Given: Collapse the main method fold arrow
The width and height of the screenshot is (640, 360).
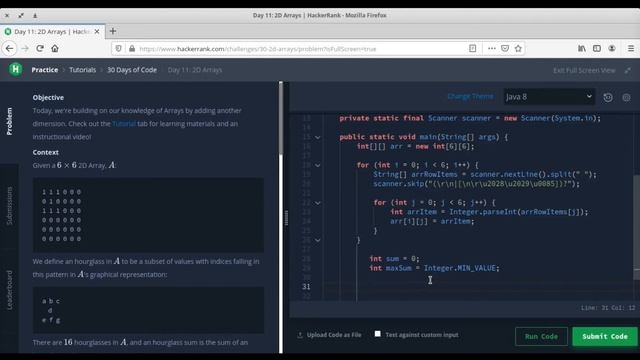Looking at the screenshot, I should 318,137.
